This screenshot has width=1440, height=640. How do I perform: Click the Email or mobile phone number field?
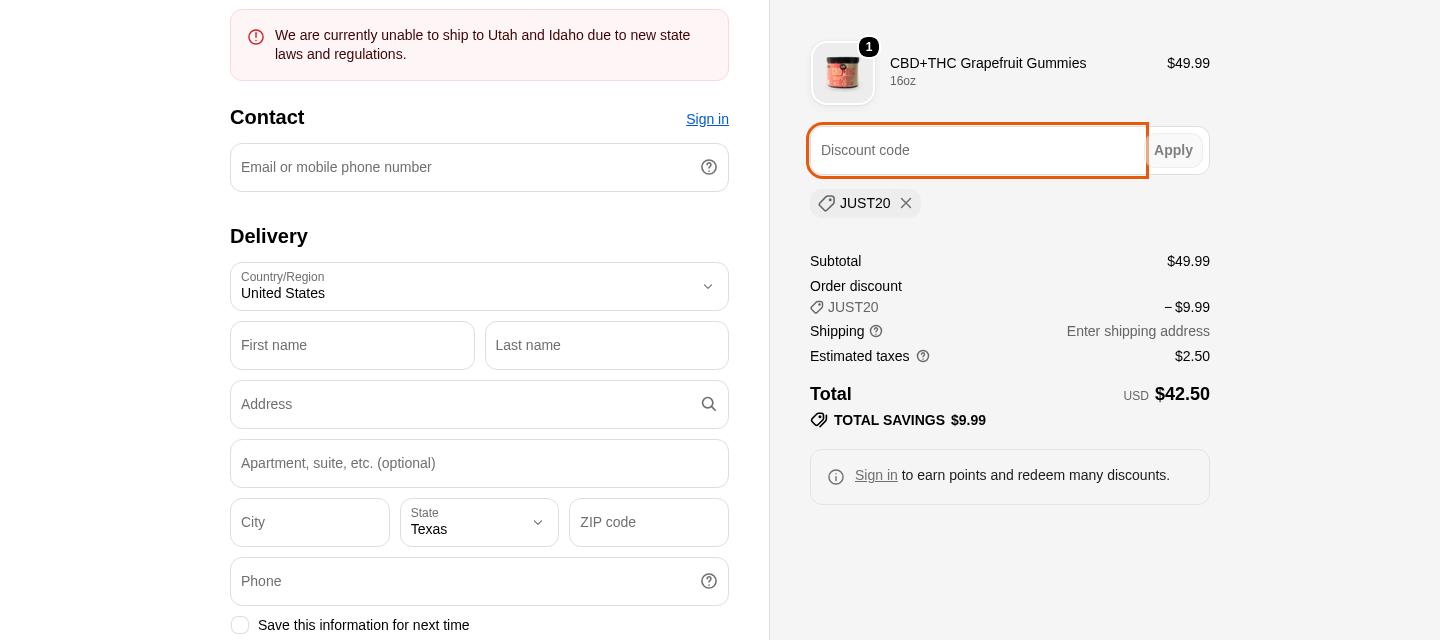[x=479, y=167]
